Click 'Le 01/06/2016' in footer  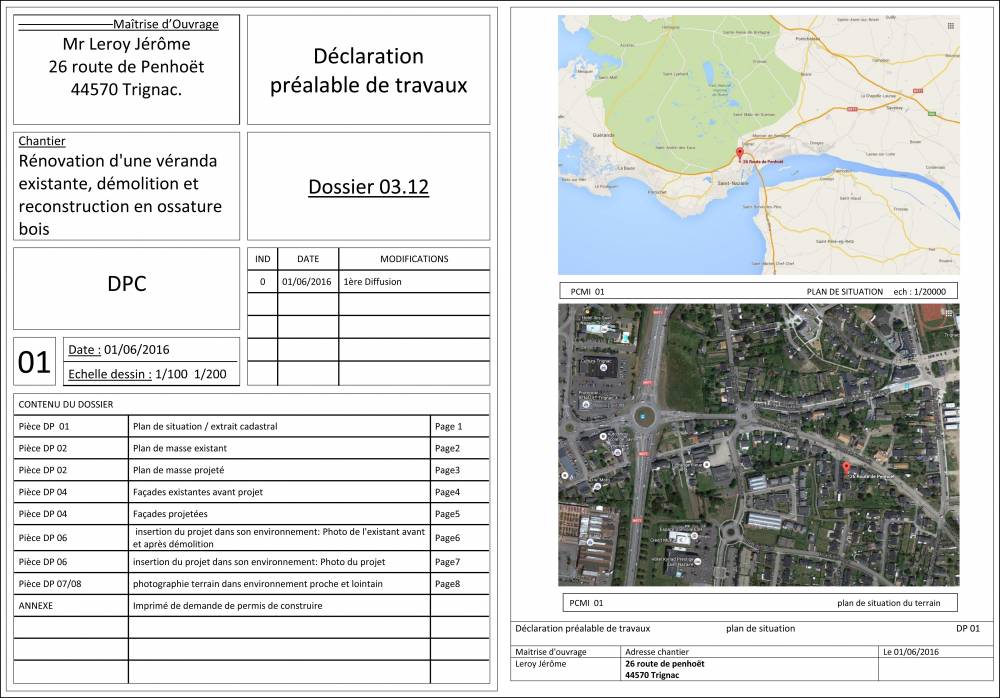911,652
